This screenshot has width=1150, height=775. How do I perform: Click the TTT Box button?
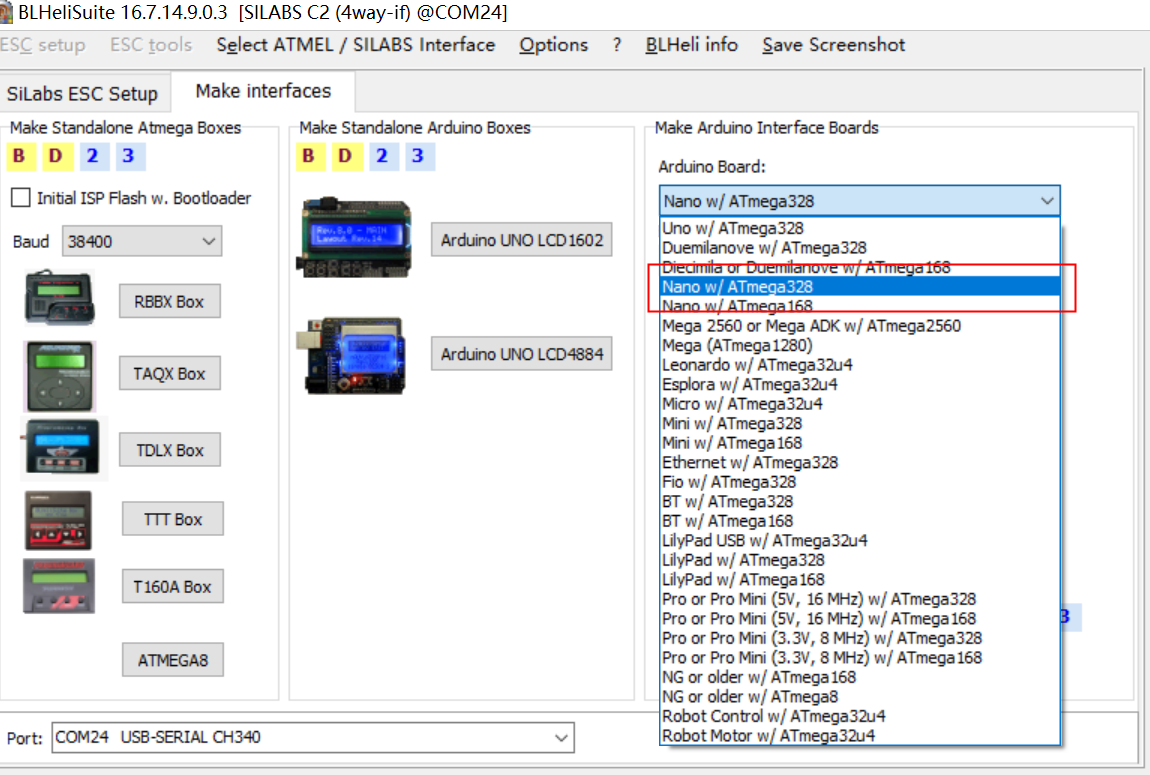click(173, 519)
